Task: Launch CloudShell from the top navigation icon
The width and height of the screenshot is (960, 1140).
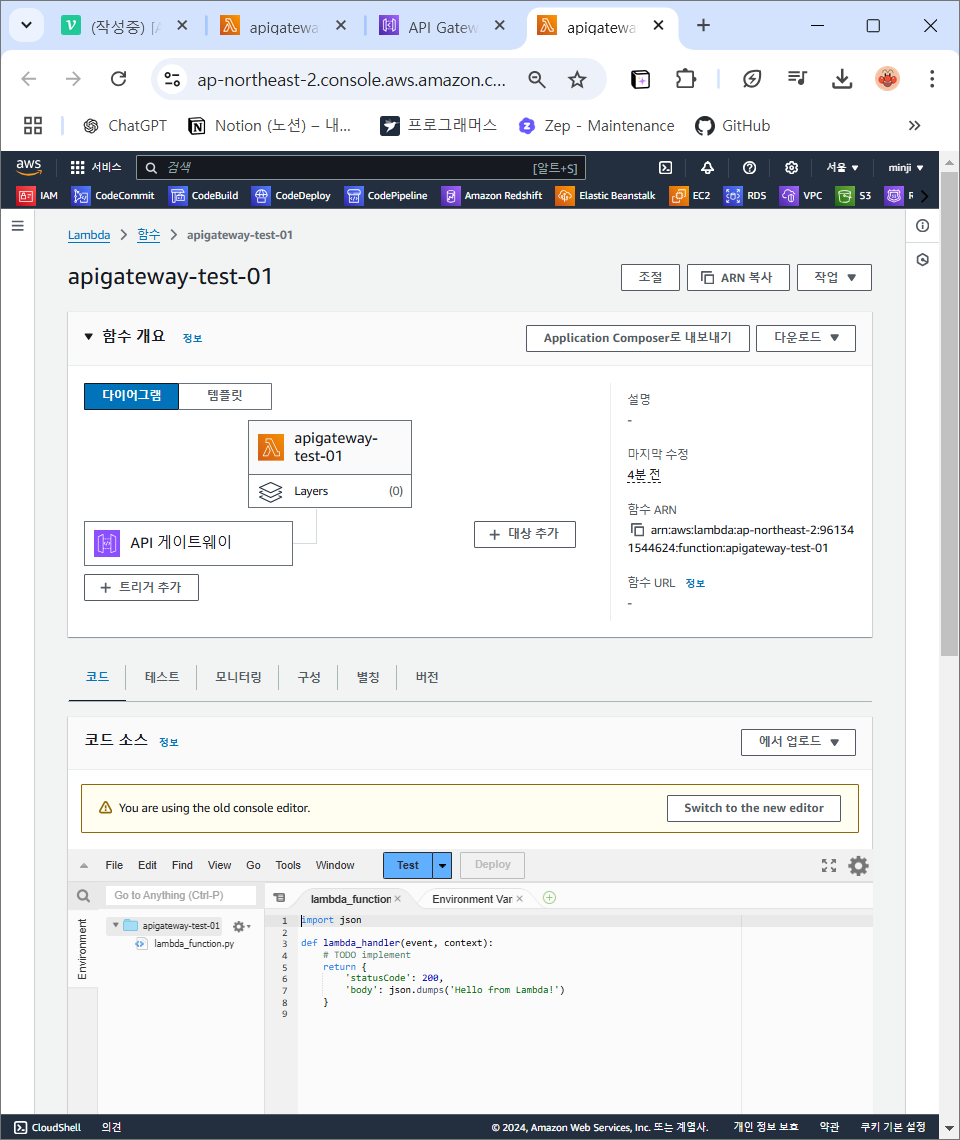Action: [665, 168]
